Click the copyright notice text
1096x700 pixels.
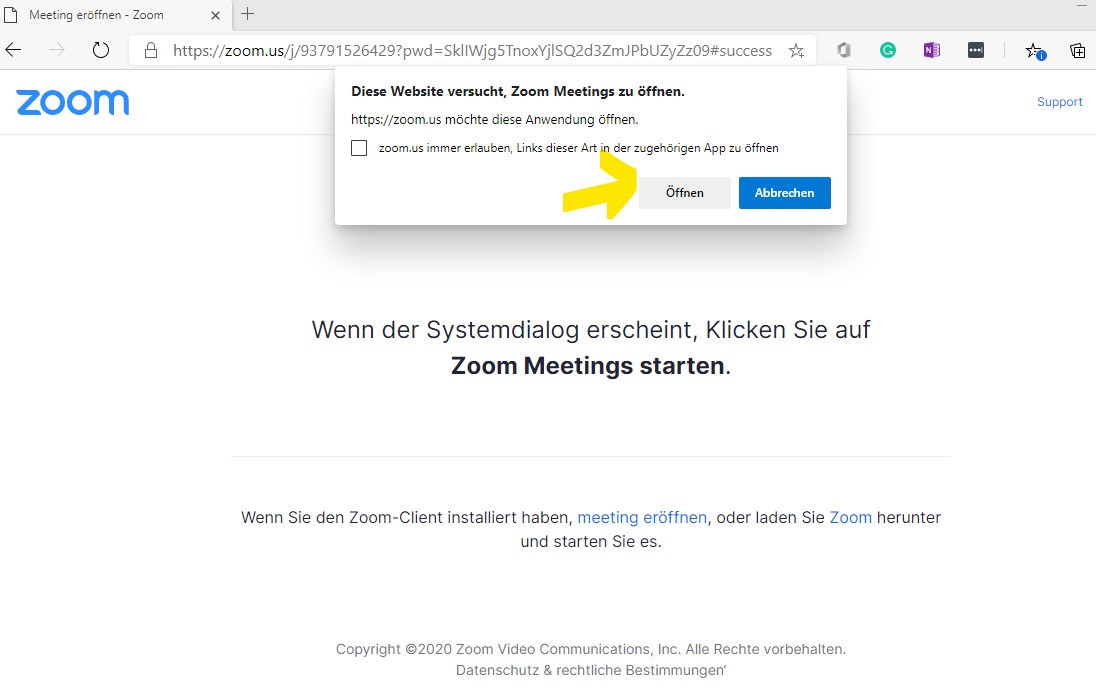click(x=591, y=649)
